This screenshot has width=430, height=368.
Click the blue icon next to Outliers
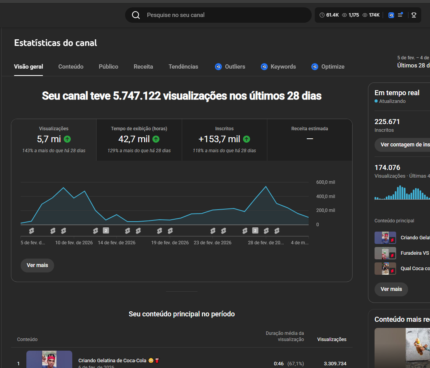[218, 67]
